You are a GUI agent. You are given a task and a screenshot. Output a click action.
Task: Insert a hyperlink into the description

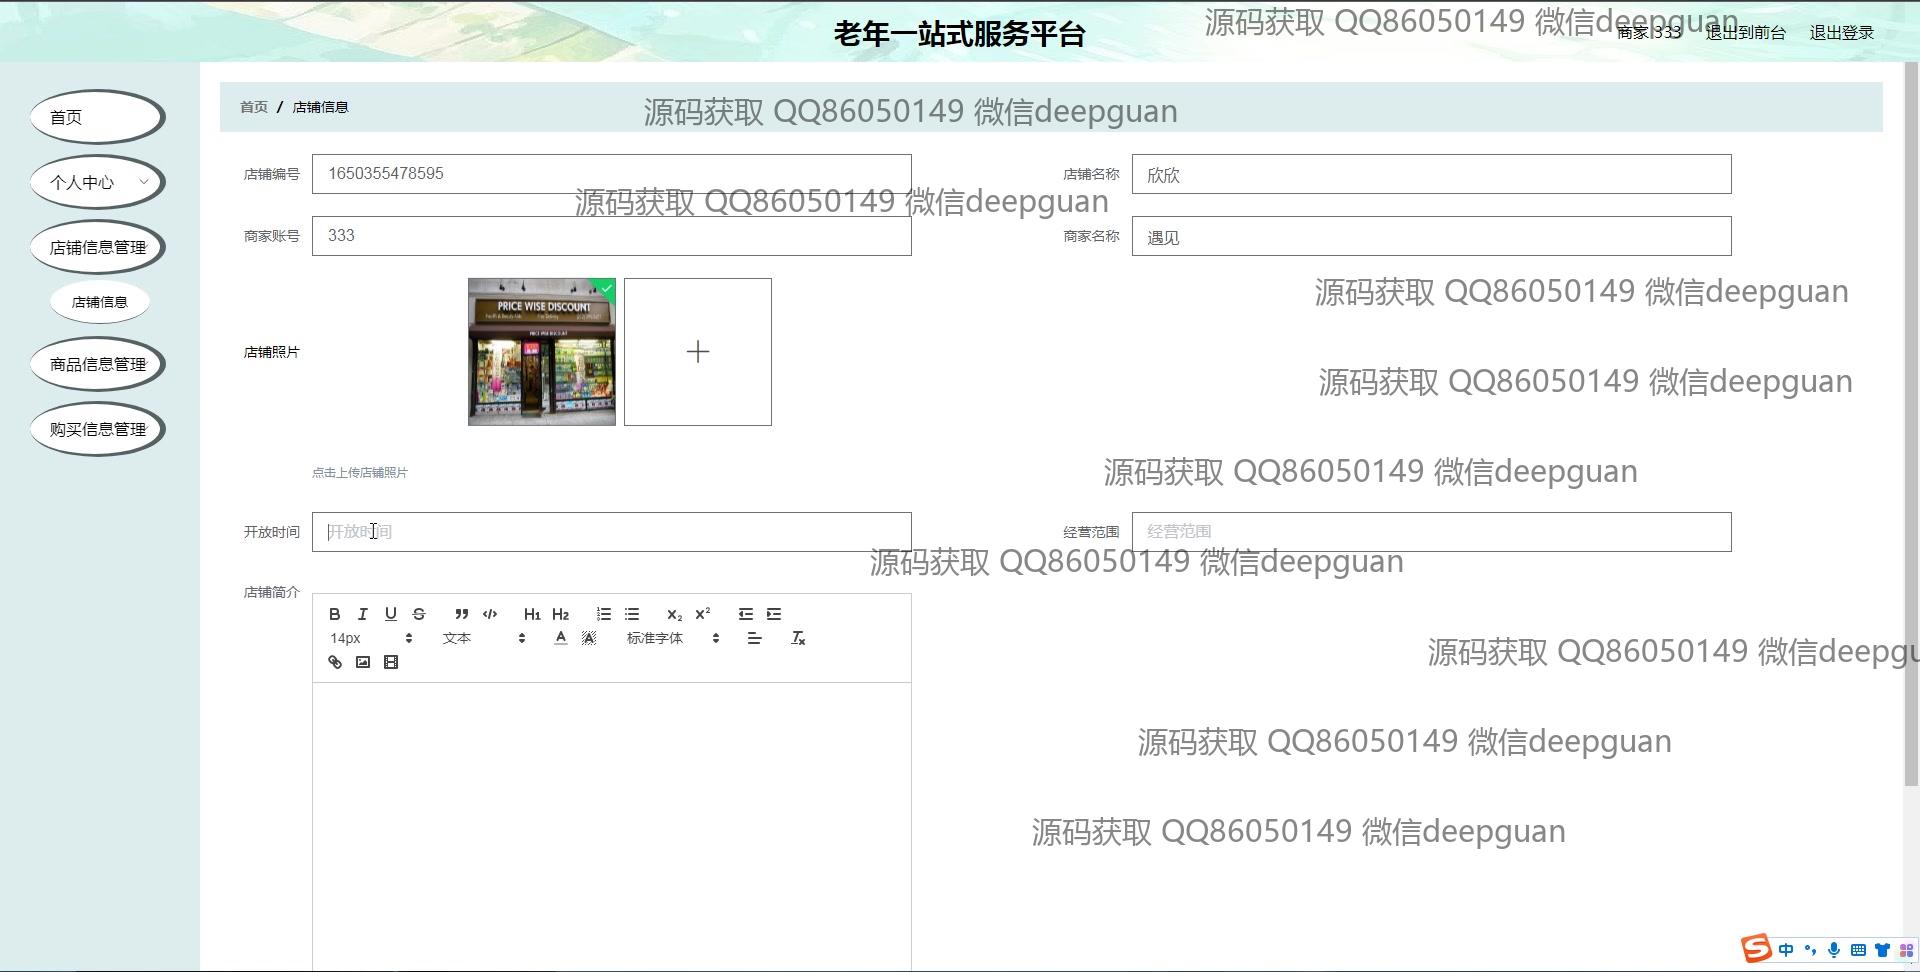pos(335,662)
